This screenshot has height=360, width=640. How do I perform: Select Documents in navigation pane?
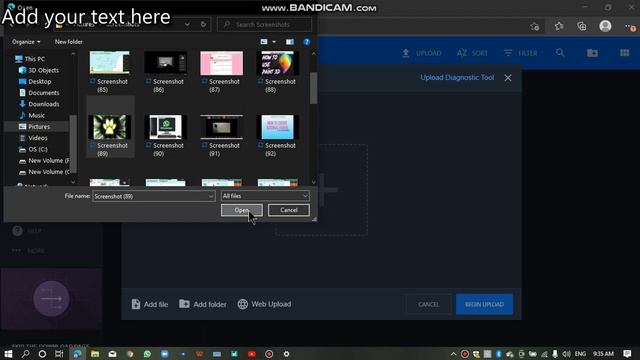click(x=39, y=93)
